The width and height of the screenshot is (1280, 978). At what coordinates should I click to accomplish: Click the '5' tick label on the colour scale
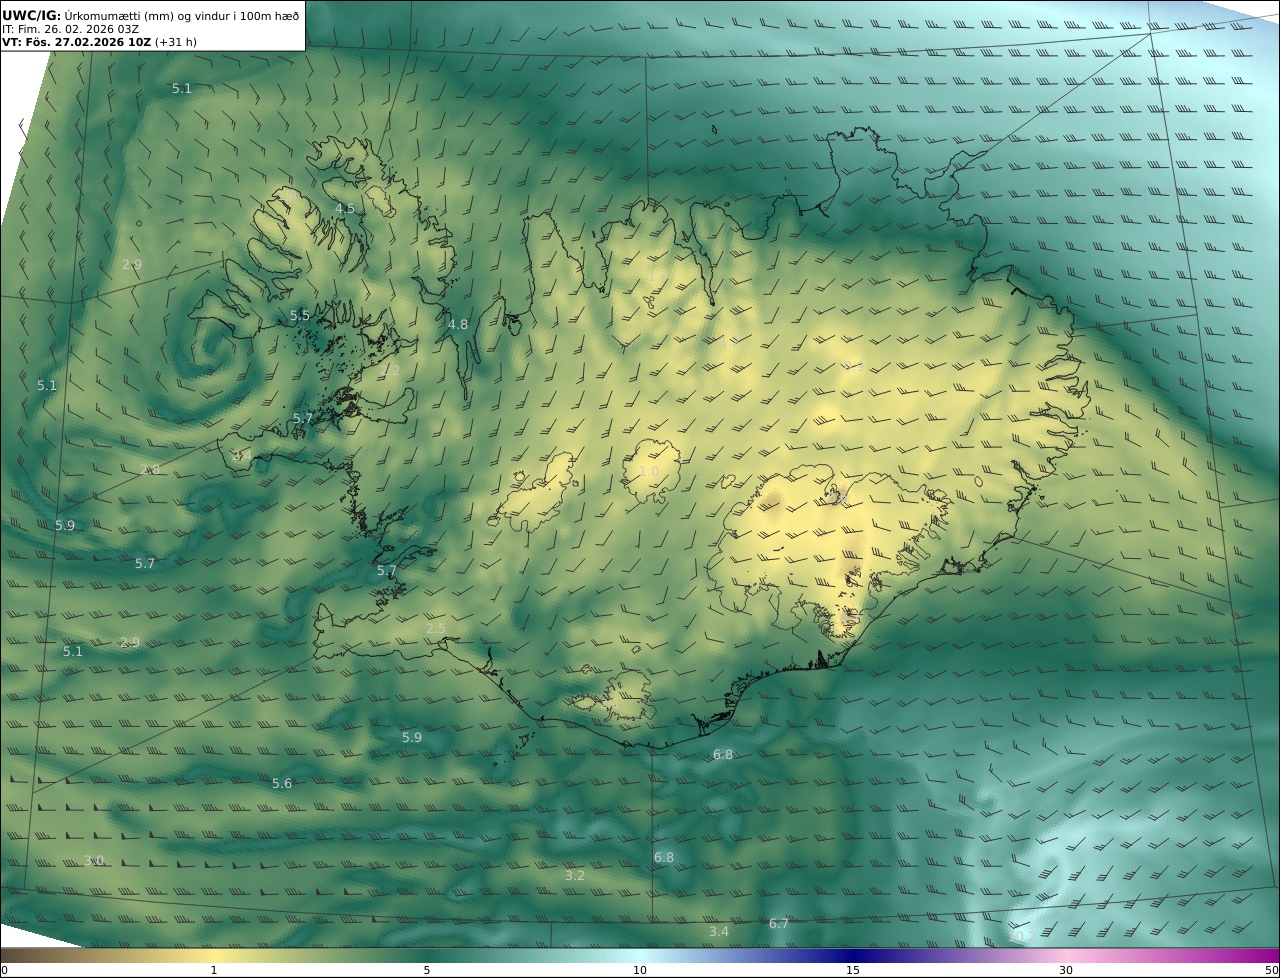coord(427,970)
